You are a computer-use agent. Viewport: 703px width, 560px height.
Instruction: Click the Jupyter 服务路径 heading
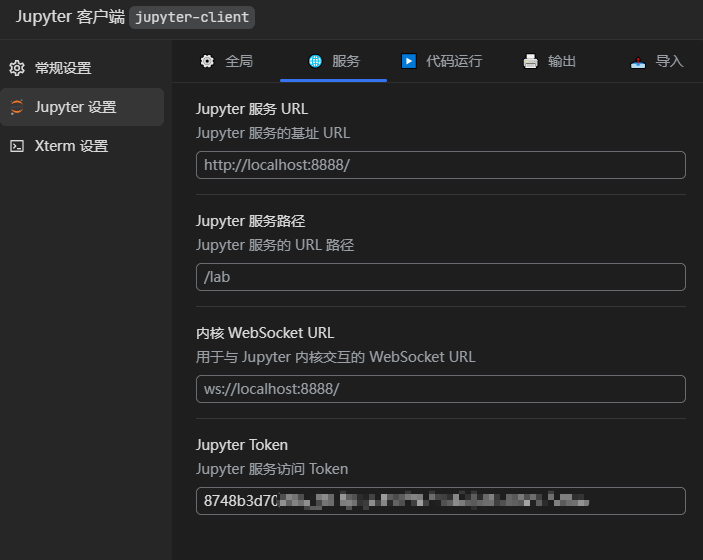tap(250, 221)
